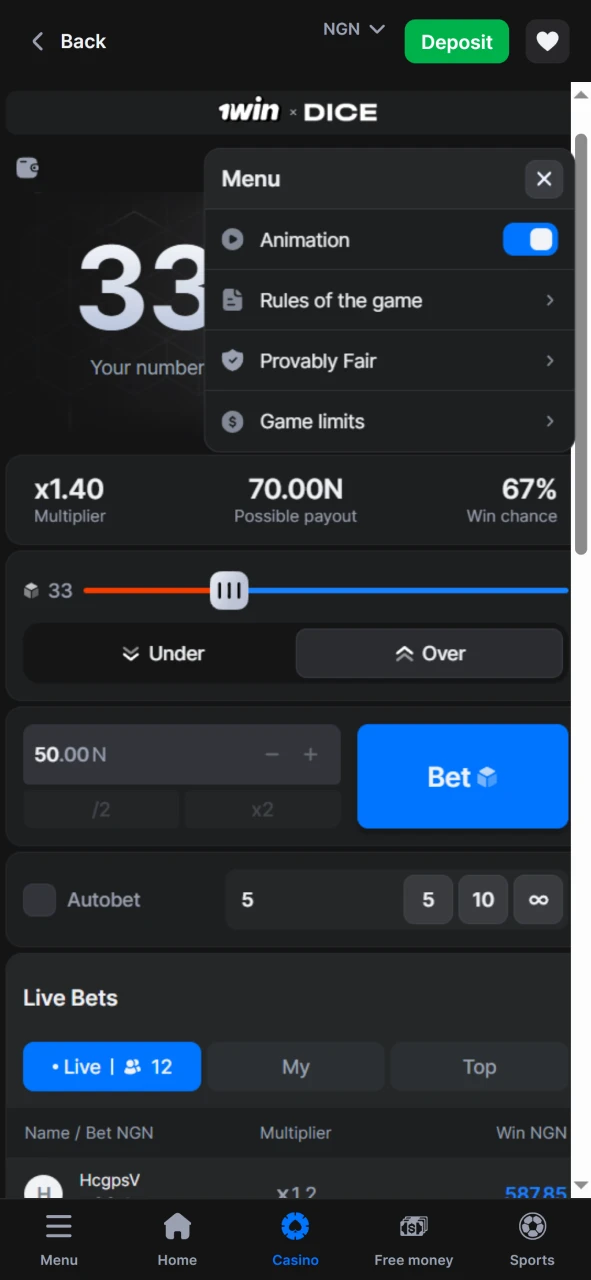The height and width of the screenshot is (1280, 591).
Task: Open the hamburger Menu icon bottom left
Action: [x=59, y=1226]
